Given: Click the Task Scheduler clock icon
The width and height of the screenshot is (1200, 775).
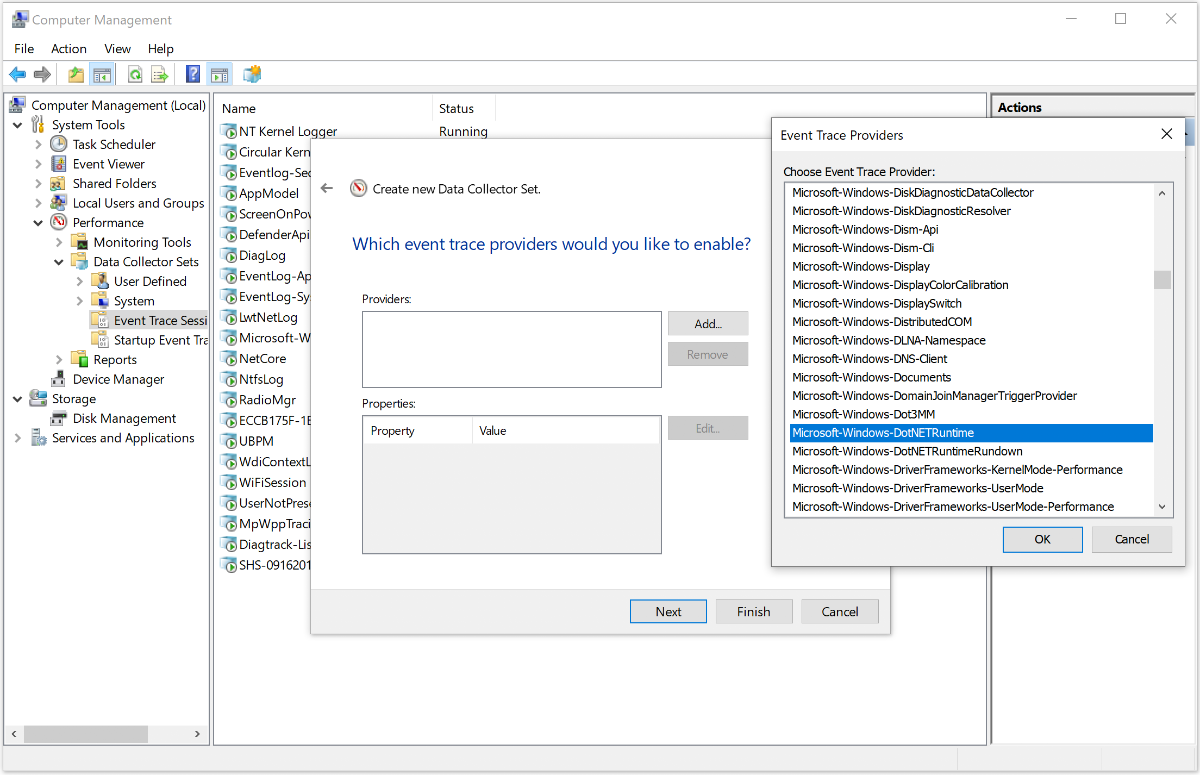Looking at the screenshot, I should 59,144.
